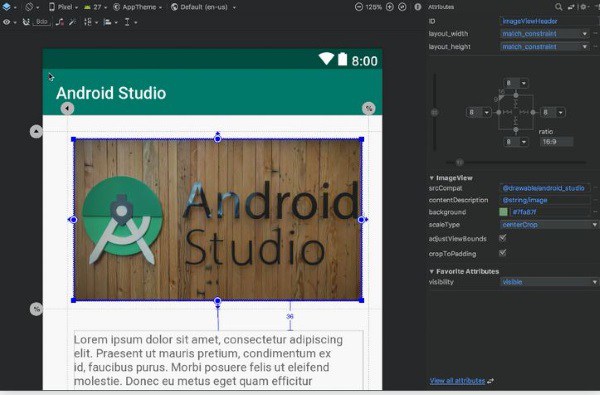
Task: Open the align options menu
Action: (x=110, y=22)
